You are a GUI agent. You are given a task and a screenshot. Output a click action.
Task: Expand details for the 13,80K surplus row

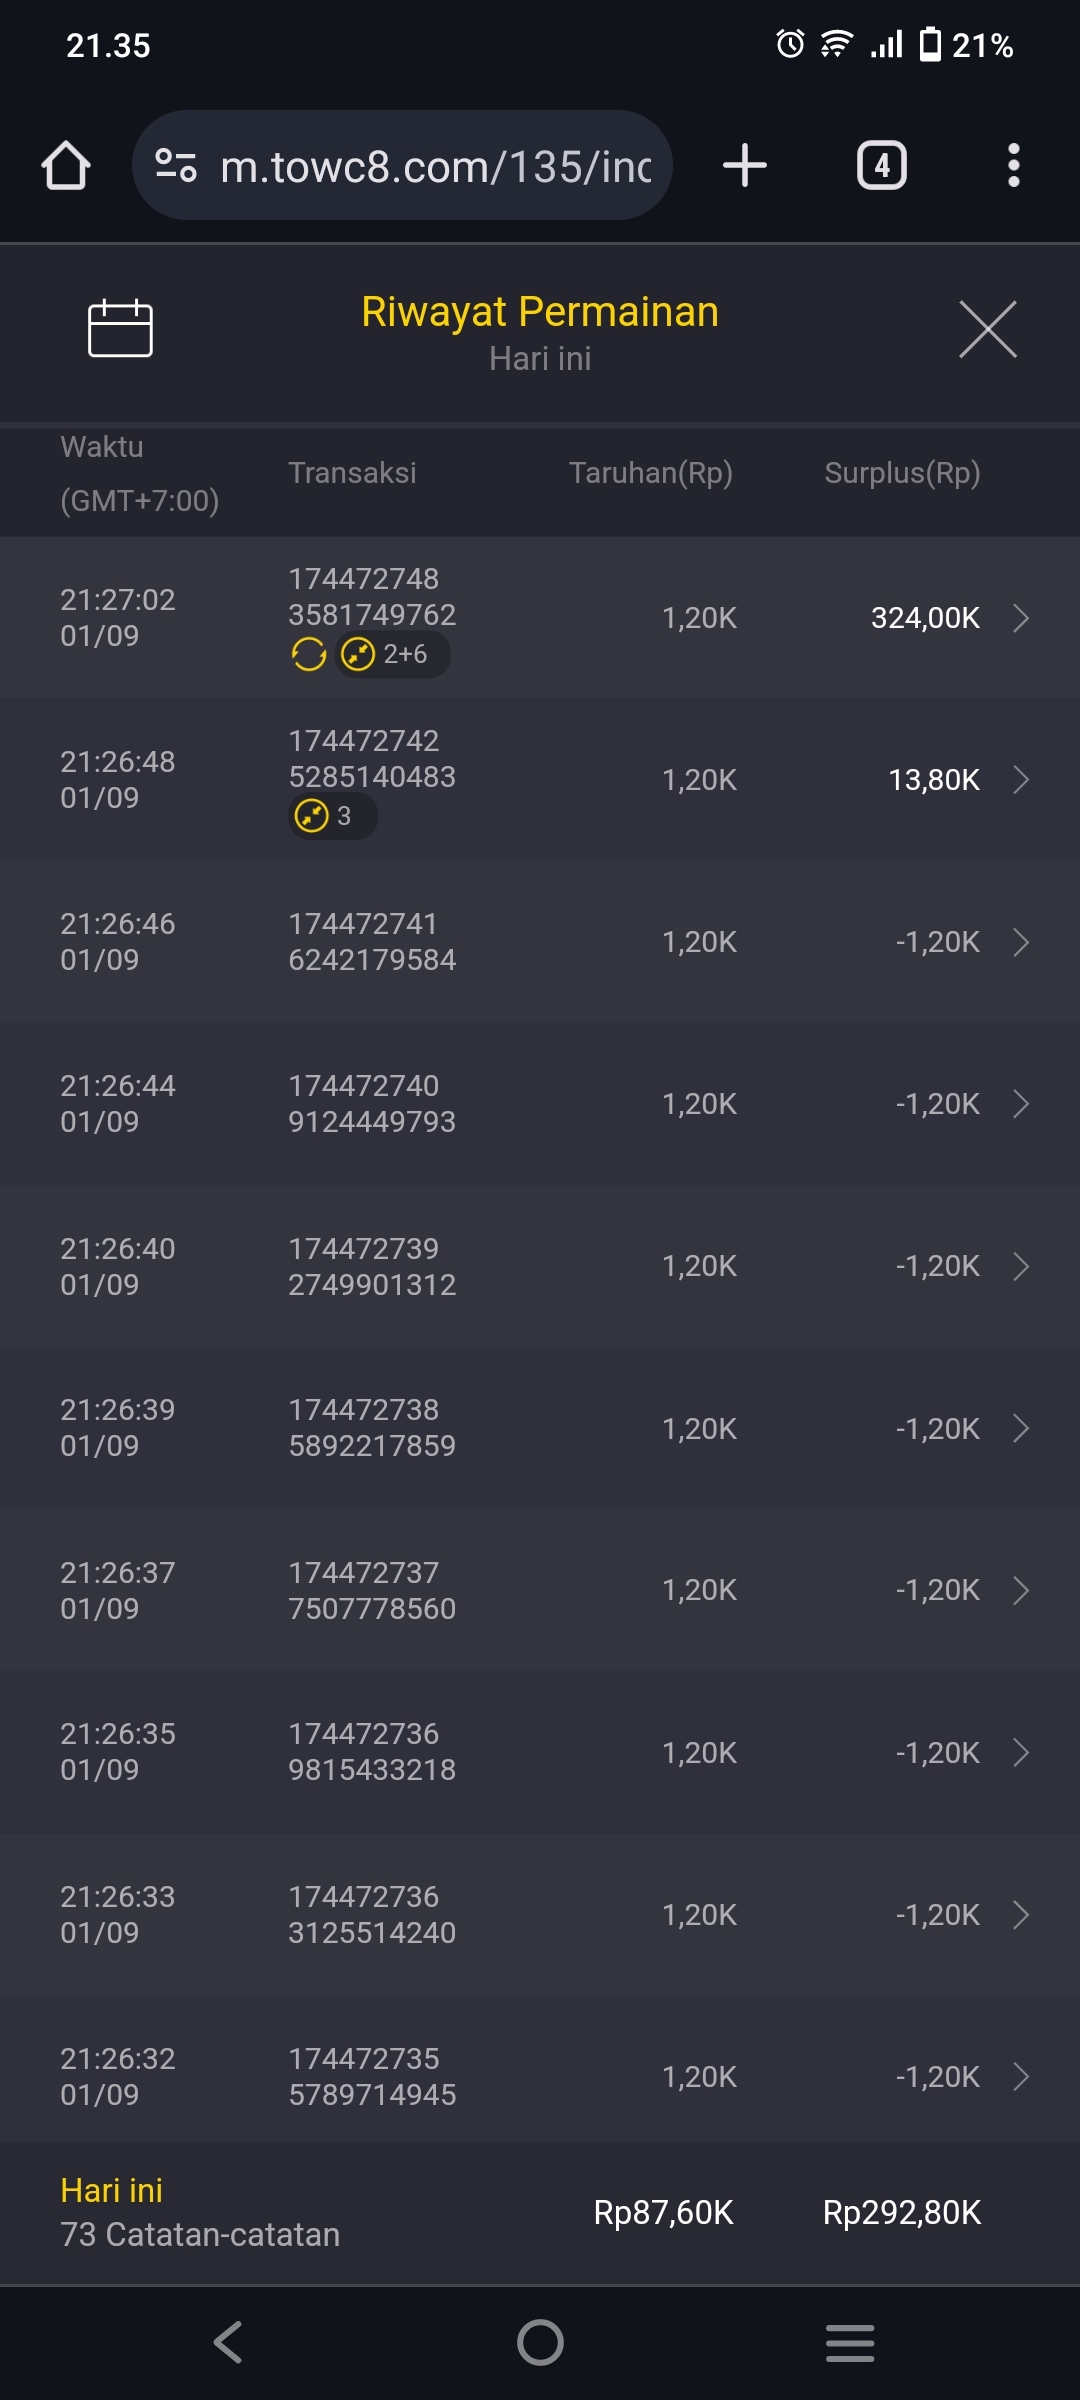coord(1020,780)
